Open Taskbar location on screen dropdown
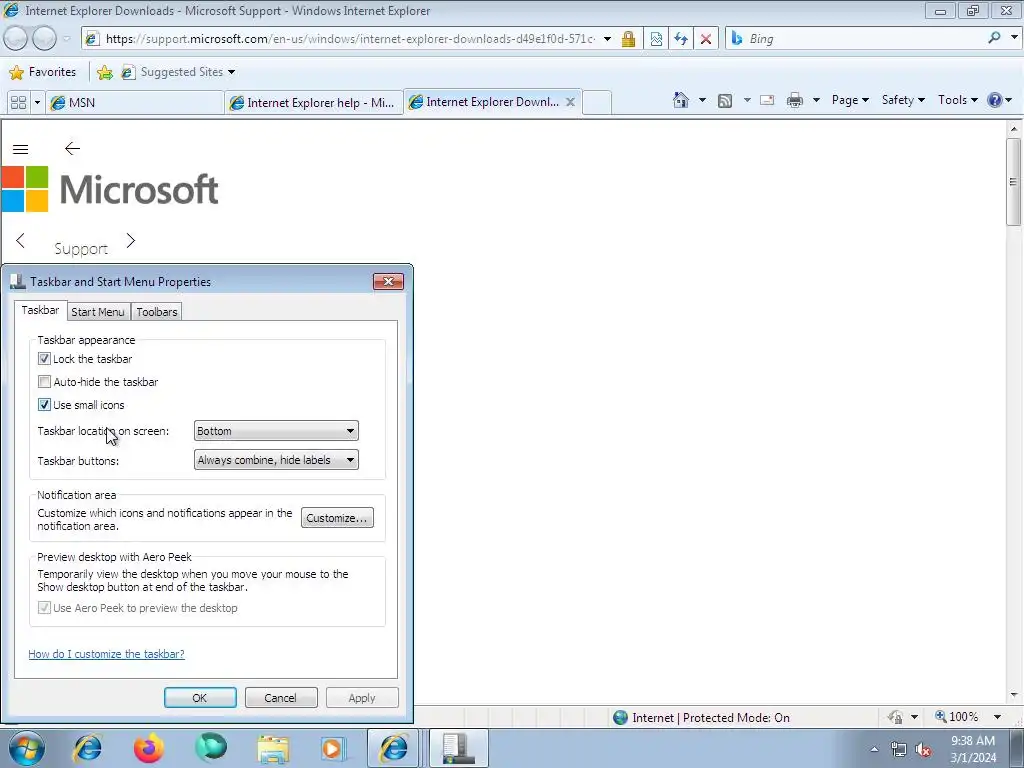 [276, 431]
